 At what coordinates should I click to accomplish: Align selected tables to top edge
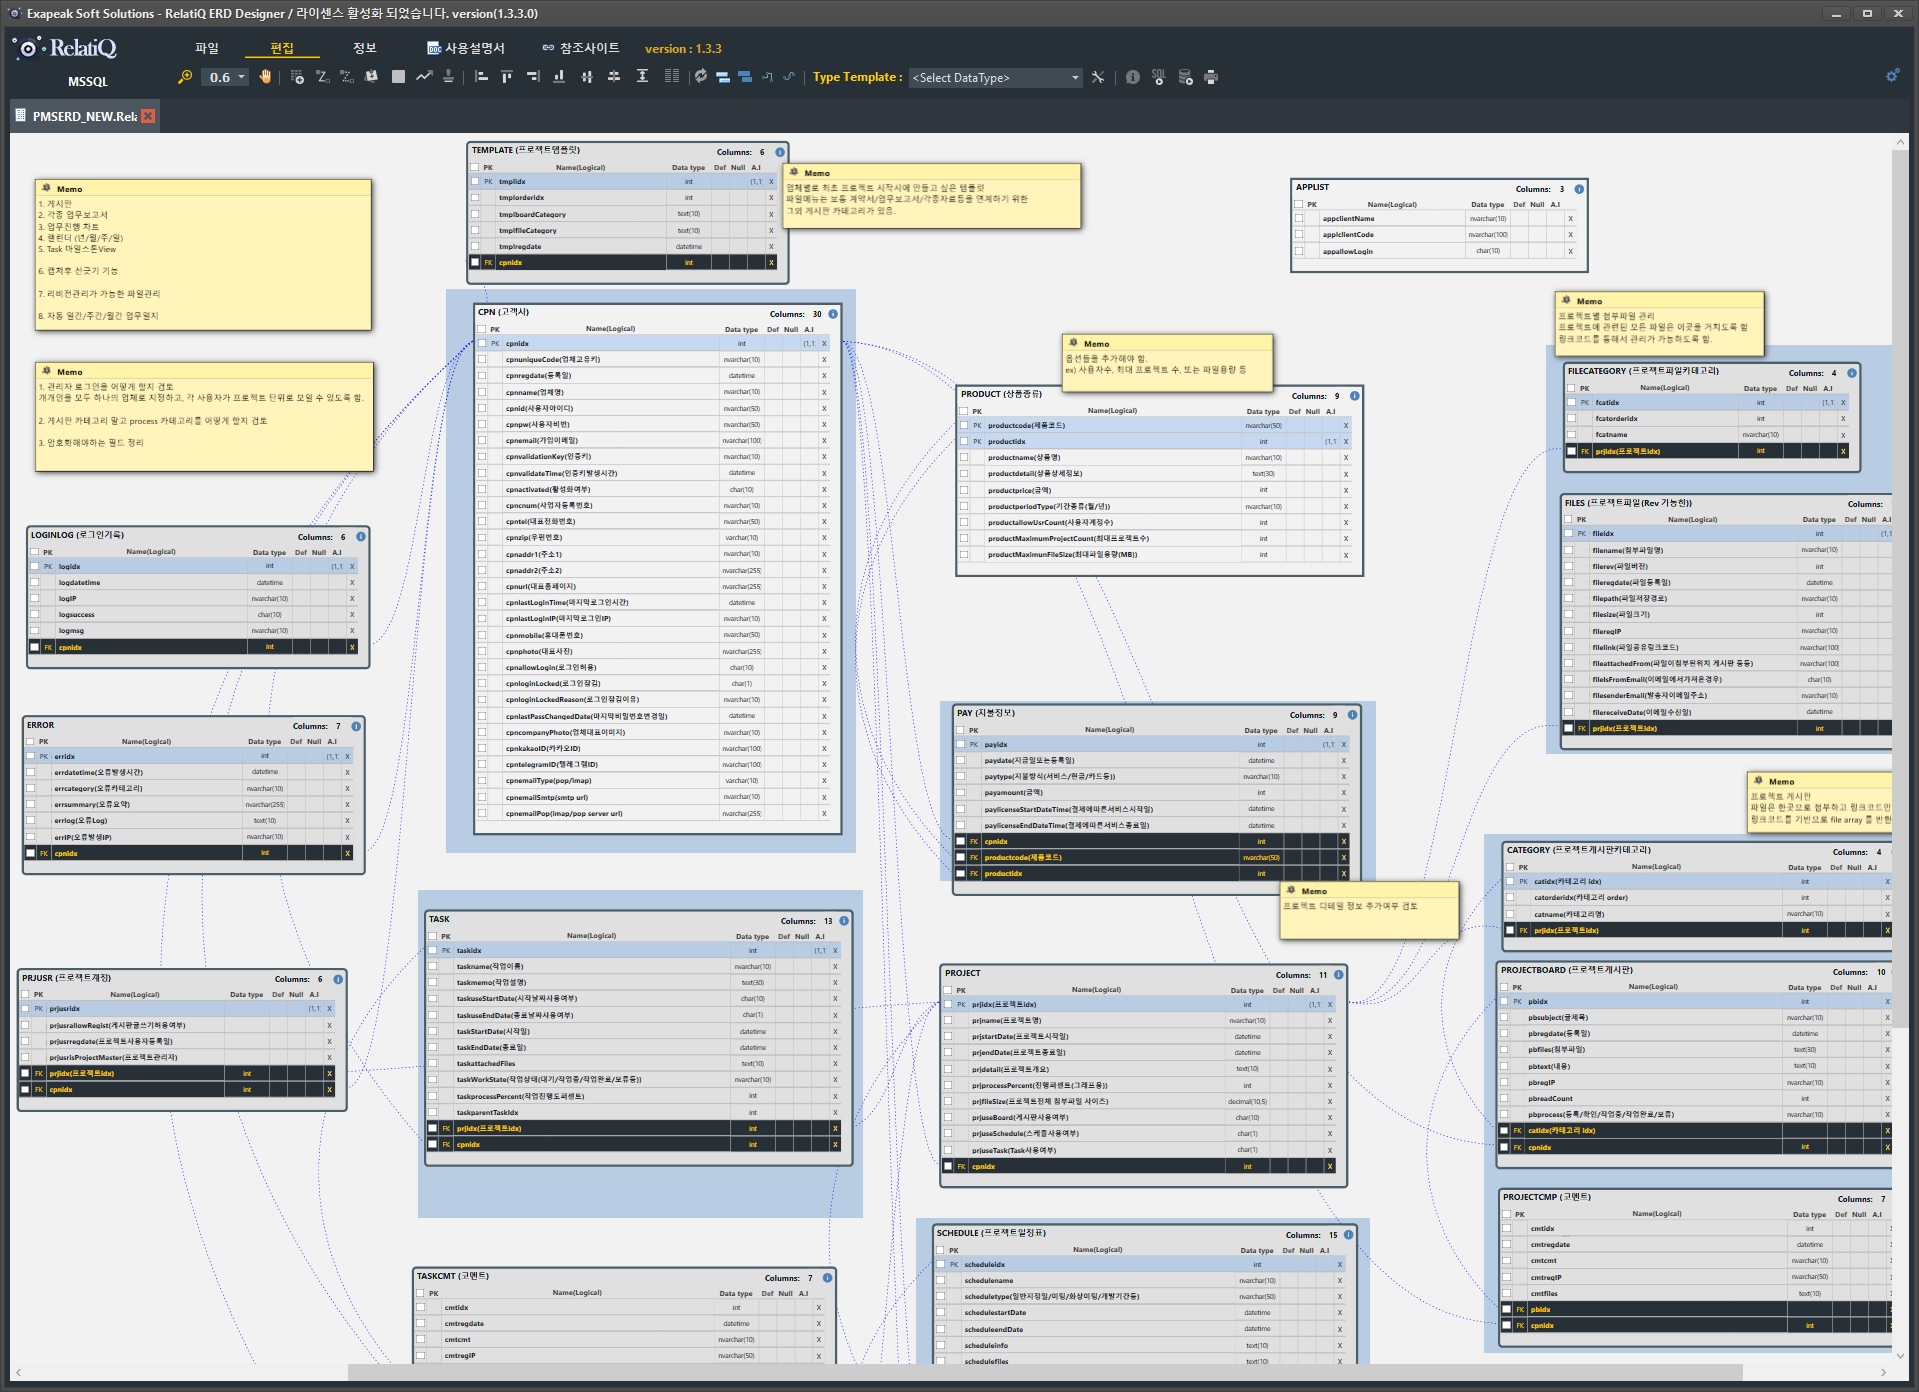tap(507, 77)
